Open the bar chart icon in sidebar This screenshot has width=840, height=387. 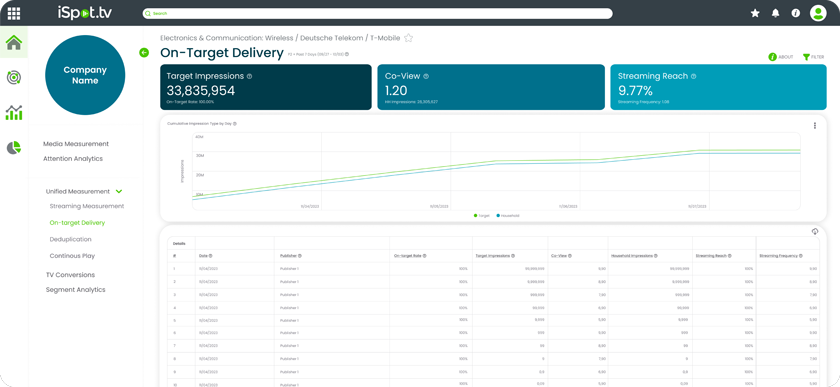coord(14,113)
